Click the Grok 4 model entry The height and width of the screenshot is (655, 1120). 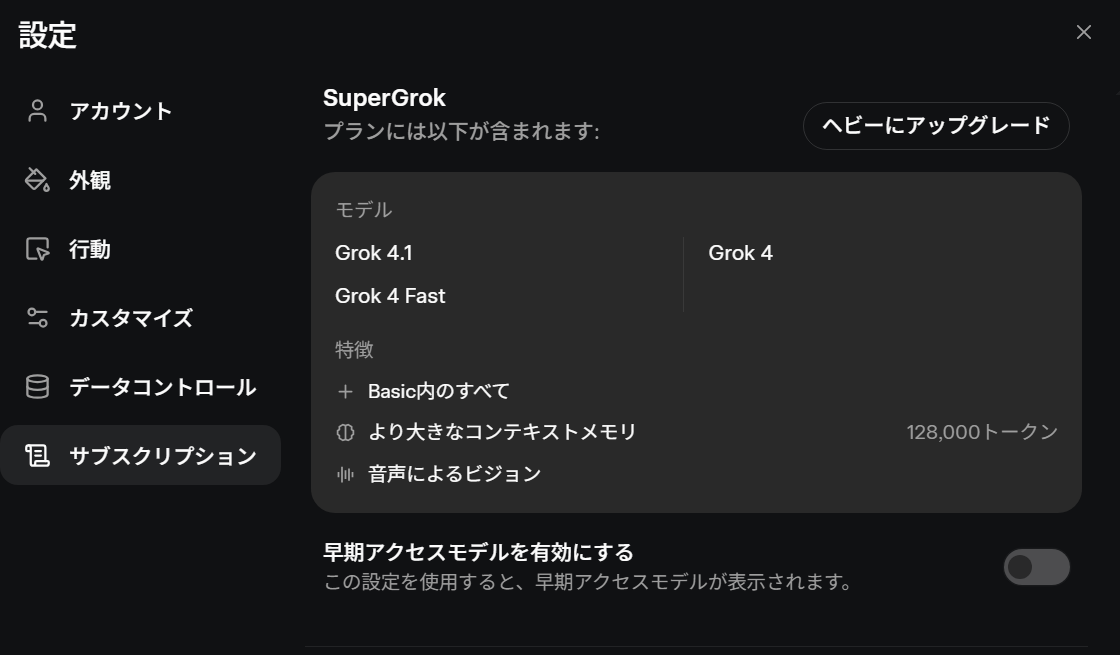[x=740, y=253]
